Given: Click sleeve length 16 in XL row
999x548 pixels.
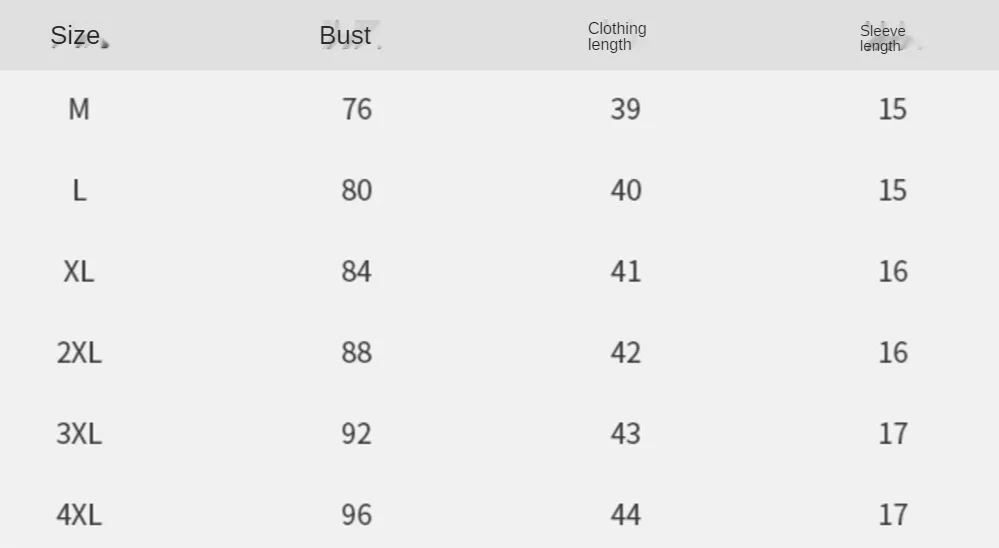Looking at the screenshot, I should click(893, 271).
